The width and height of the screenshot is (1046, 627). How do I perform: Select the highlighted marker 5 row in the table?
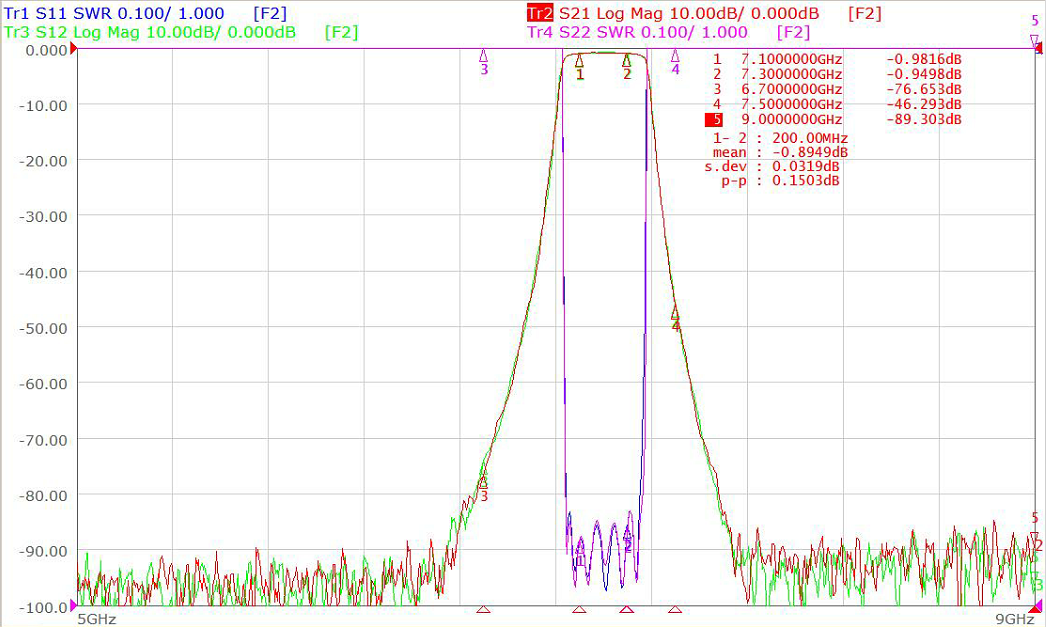click(x=834, y=120)
